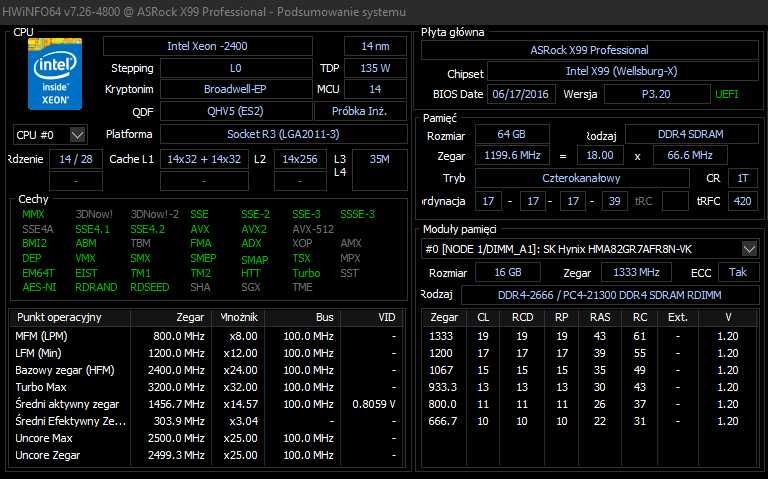Select the 1067 timing row
The image size is (768, 479).
pos(589,370)
